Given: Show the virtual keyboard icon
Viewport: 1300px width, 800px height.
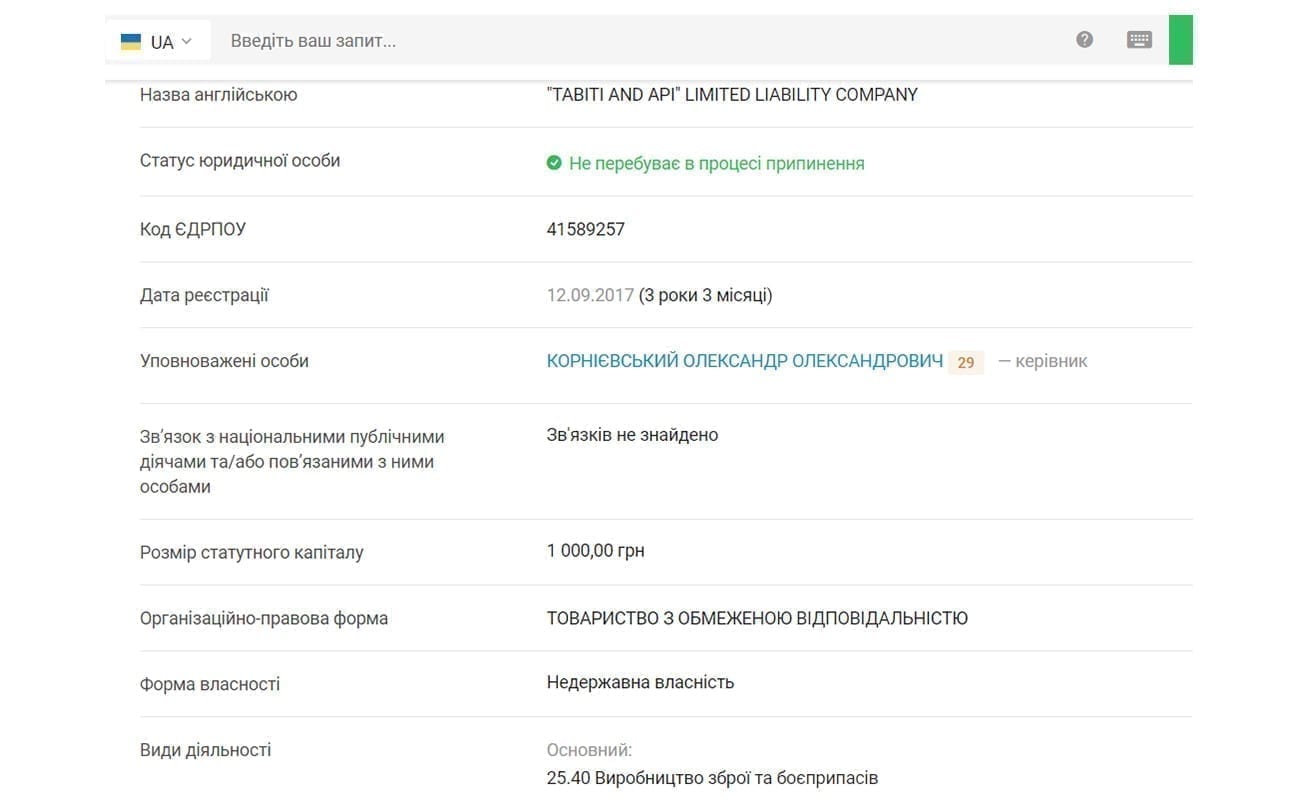Looking at the screenshot, I should pos(1139,40).
